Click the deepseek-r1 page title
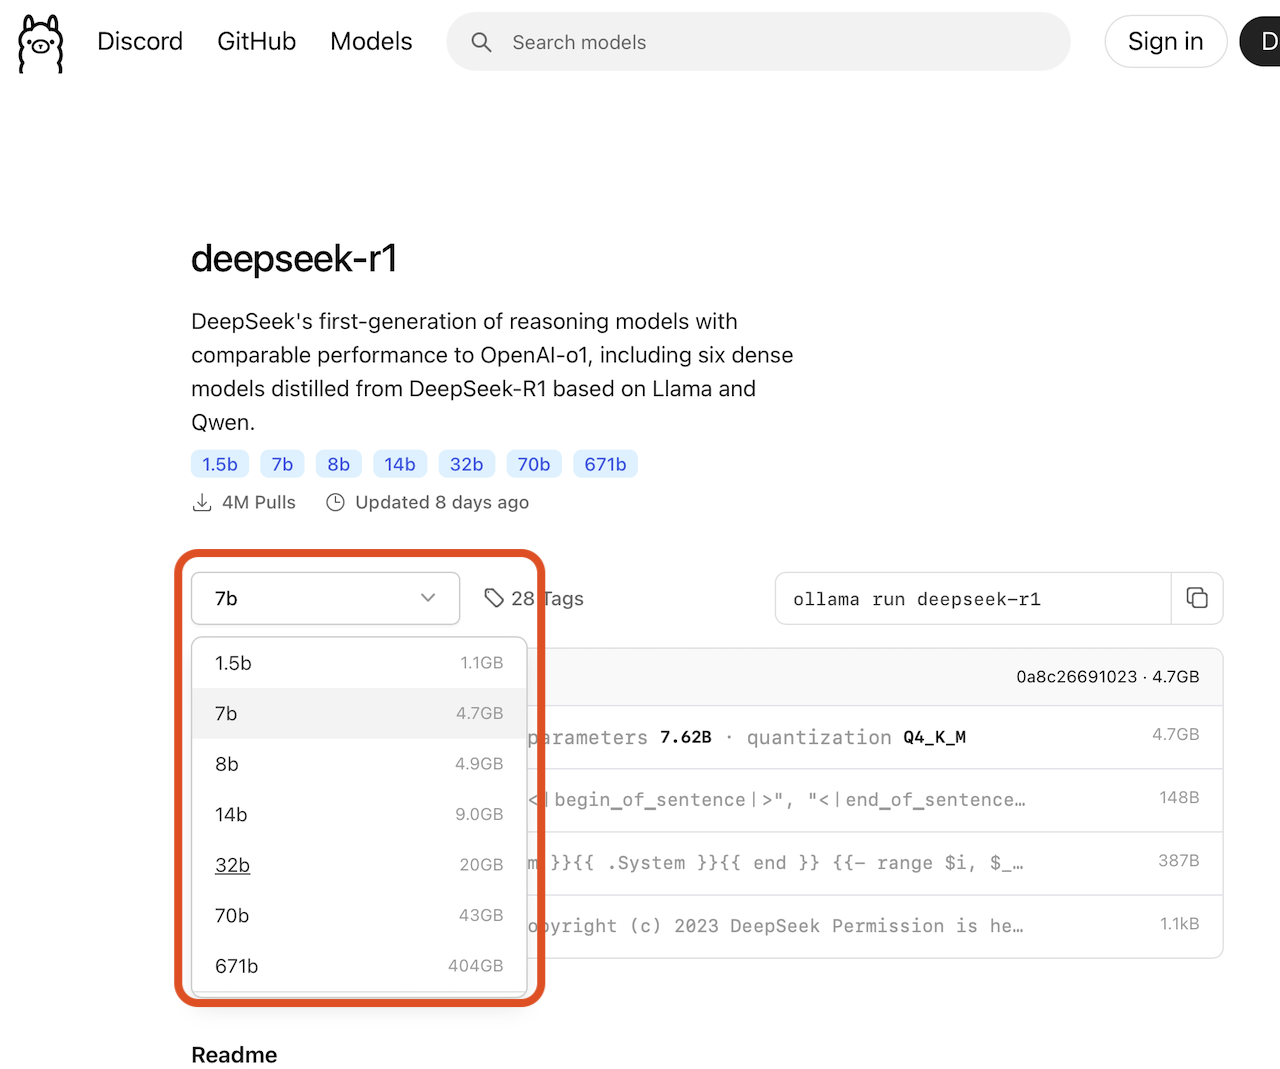This screenshot has height=1069, width=1280. pyautogui.click(x=294, y=258)
